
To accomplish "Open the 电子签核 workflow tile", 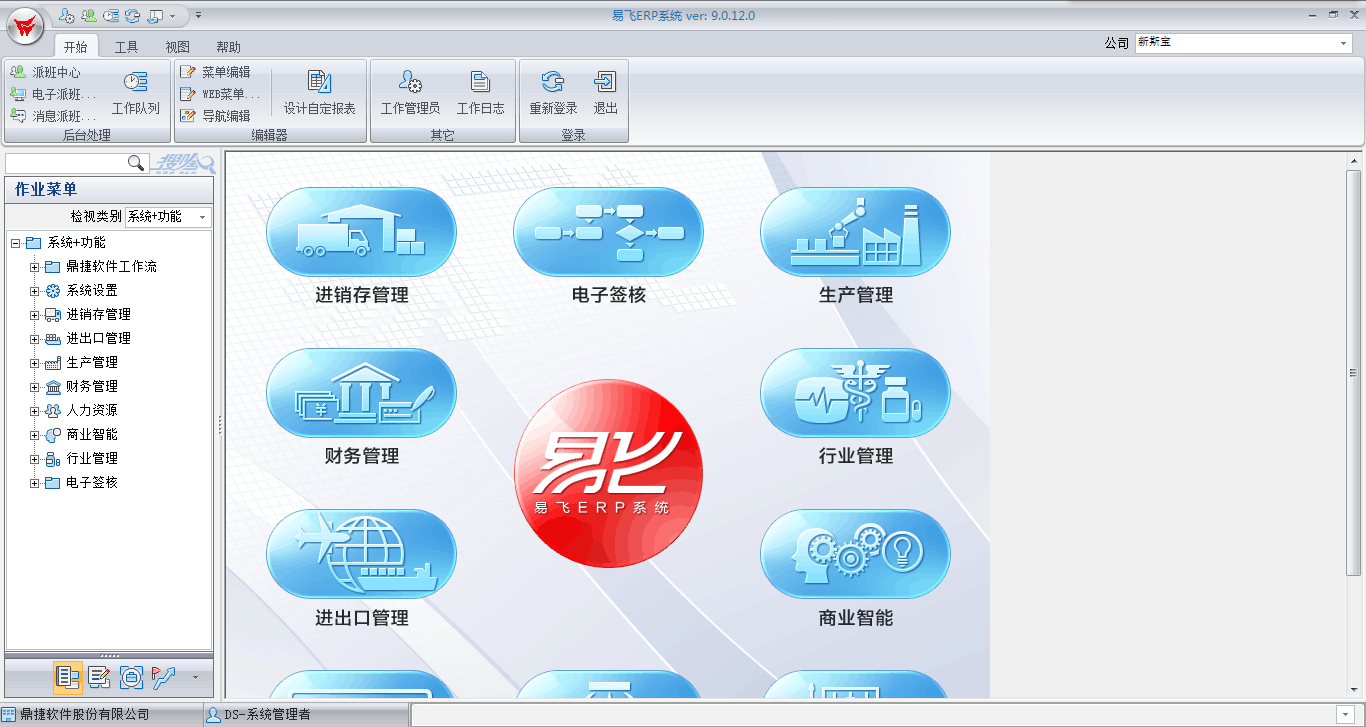I will pyautogui.click(x=608, y=233).
